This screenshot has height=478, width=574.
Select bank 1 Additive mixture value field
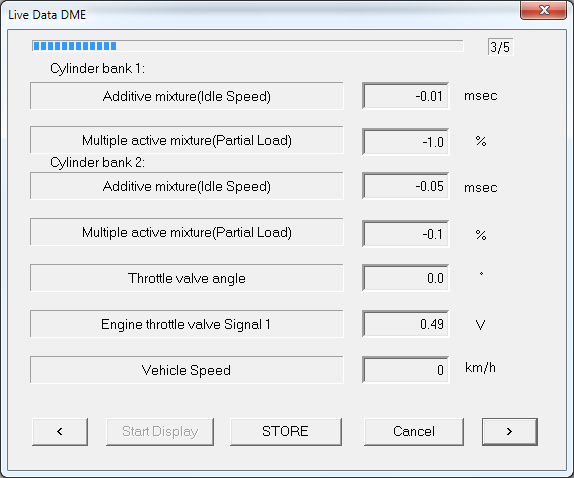coord(405,96)
